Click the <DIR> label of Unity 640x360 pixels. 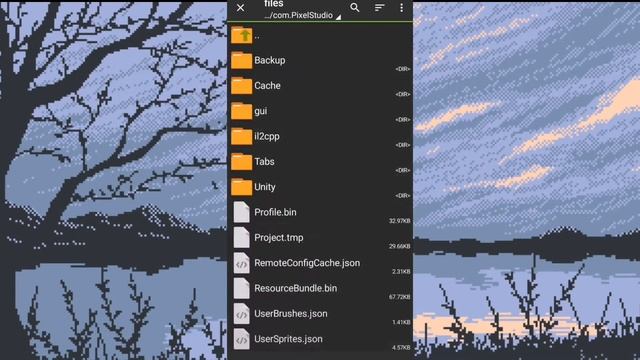click(402, 196)
